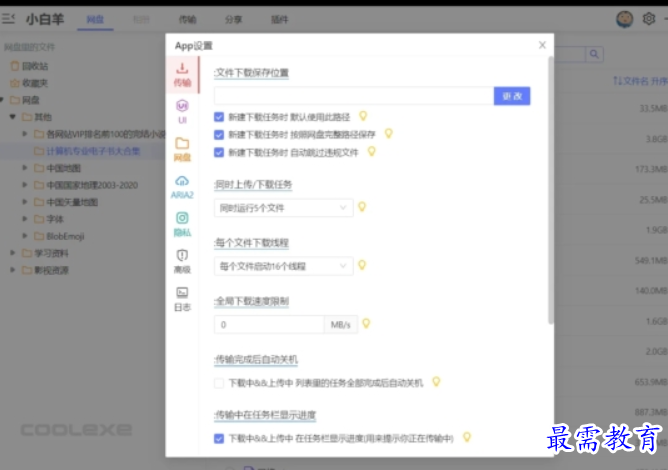Click hint bulb beside 默认使用此路径 option
This screenshot has height=470, width=668.
[x=363, y=116]
